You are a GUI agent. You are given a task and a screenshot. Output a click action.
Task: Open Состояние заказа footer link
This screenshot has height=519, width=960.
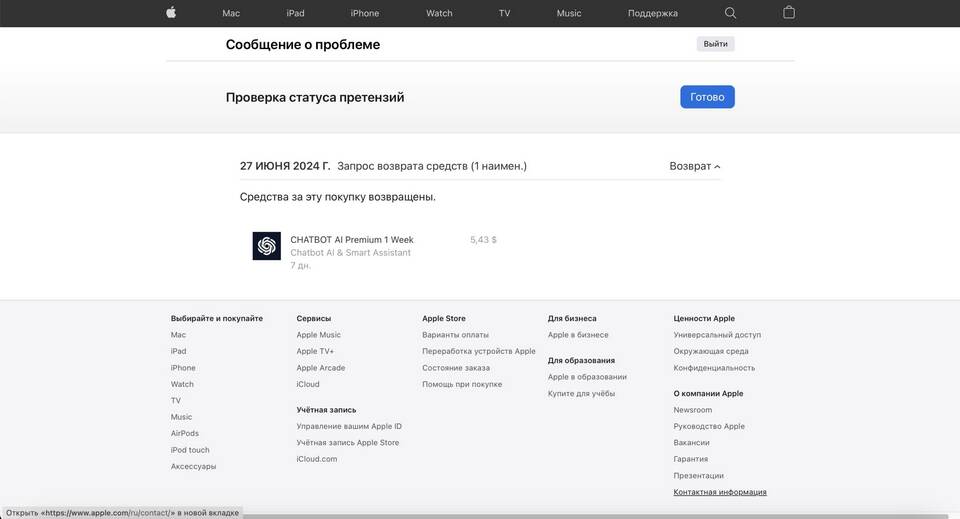[x=456, y=368]
